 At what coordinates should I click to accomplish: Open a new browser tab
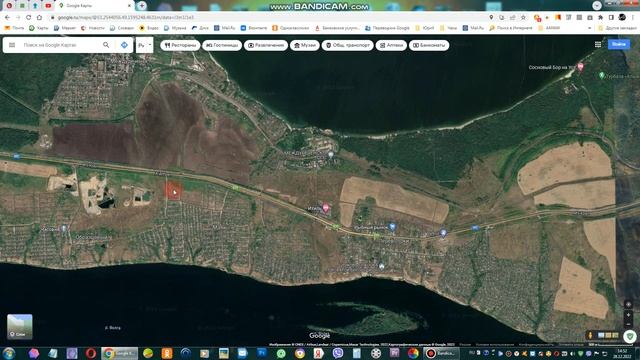pos(142,6)
